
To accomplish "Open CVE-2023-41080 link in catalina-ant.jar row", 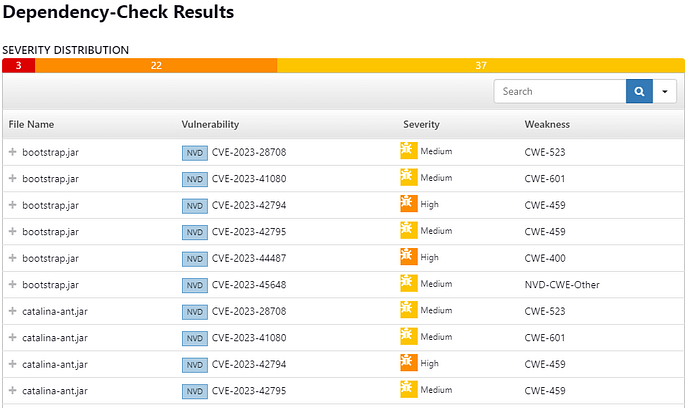I will 249,337.
